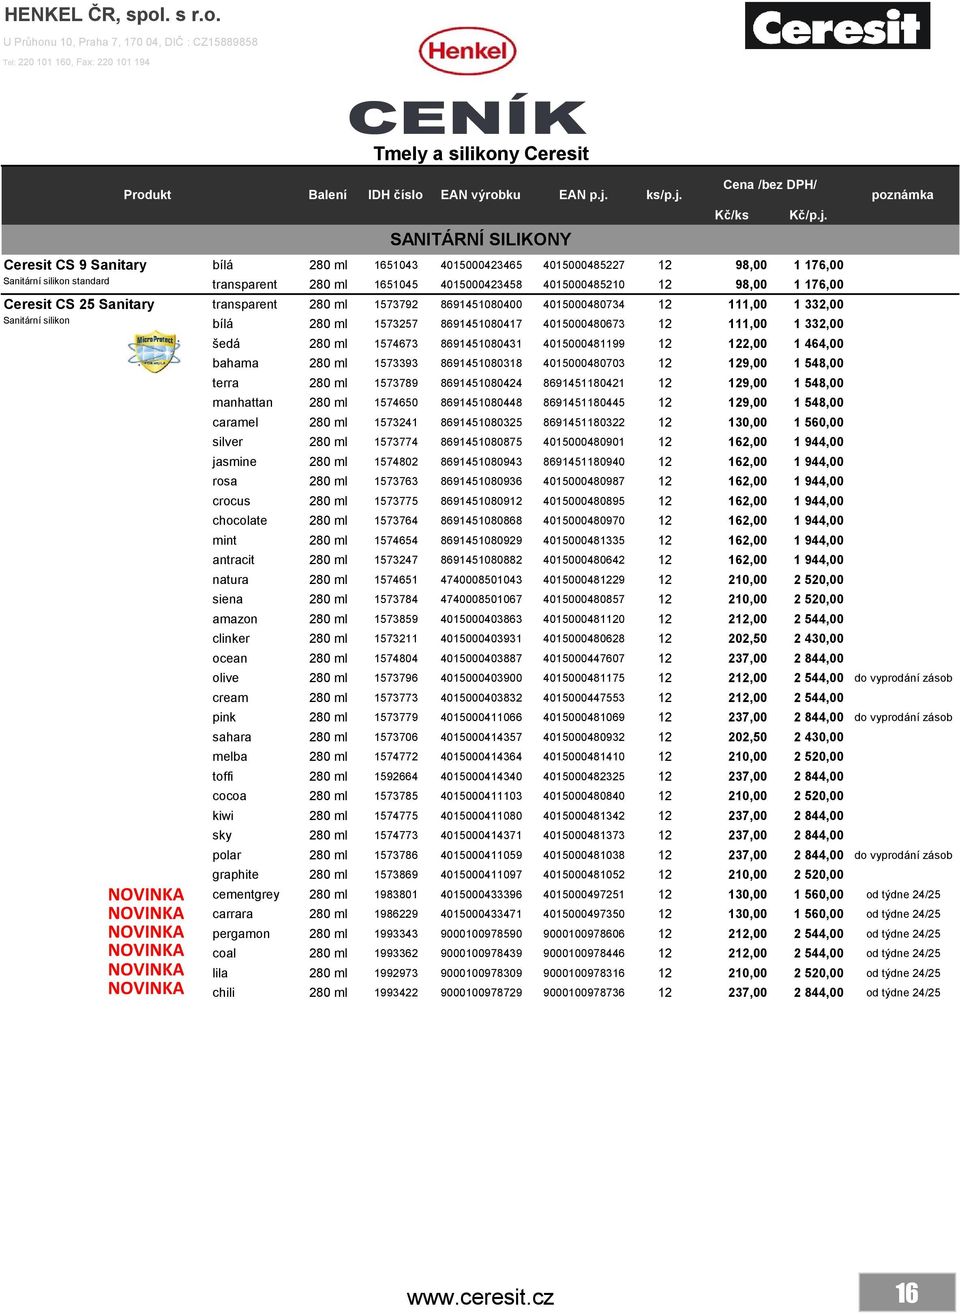Click the 'Cena /bez DPH/' header
The height and width of the screenshot is (1314, 960).
coord(770,185)
